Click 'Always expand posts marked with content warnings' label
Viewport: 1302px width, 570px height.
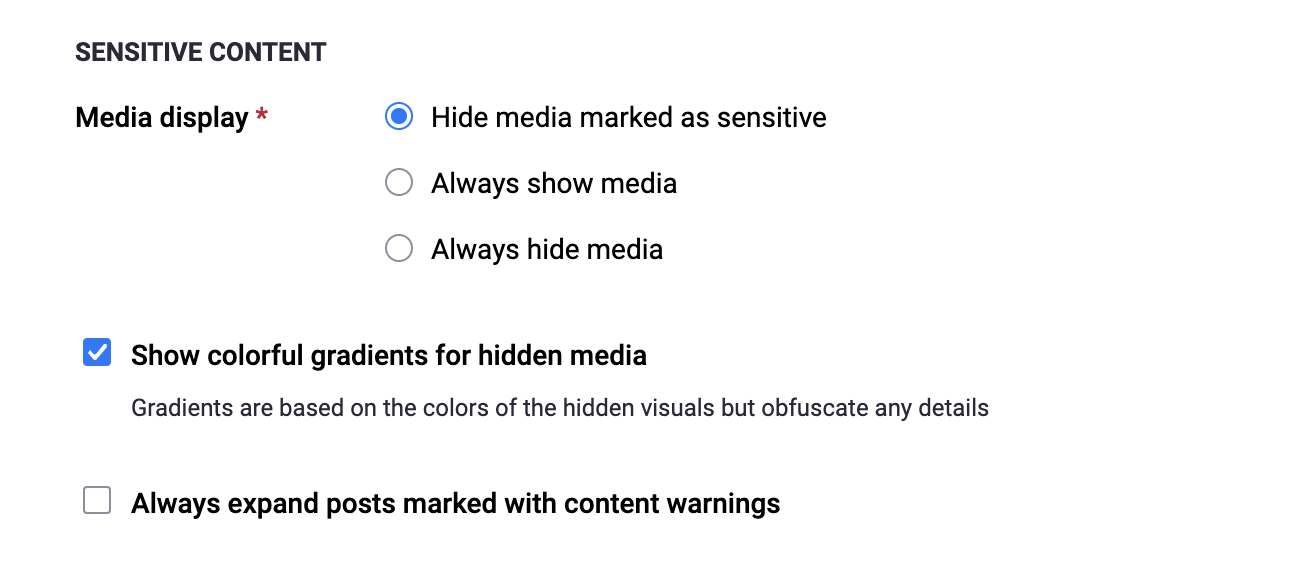click(x=455, y=503)
